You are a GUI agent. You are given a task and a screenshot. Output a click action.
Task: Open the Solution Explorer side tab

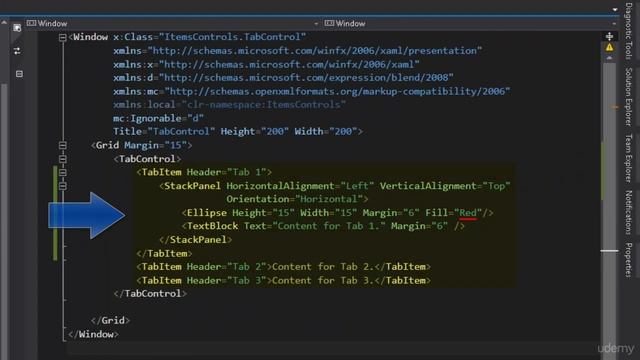629,96
